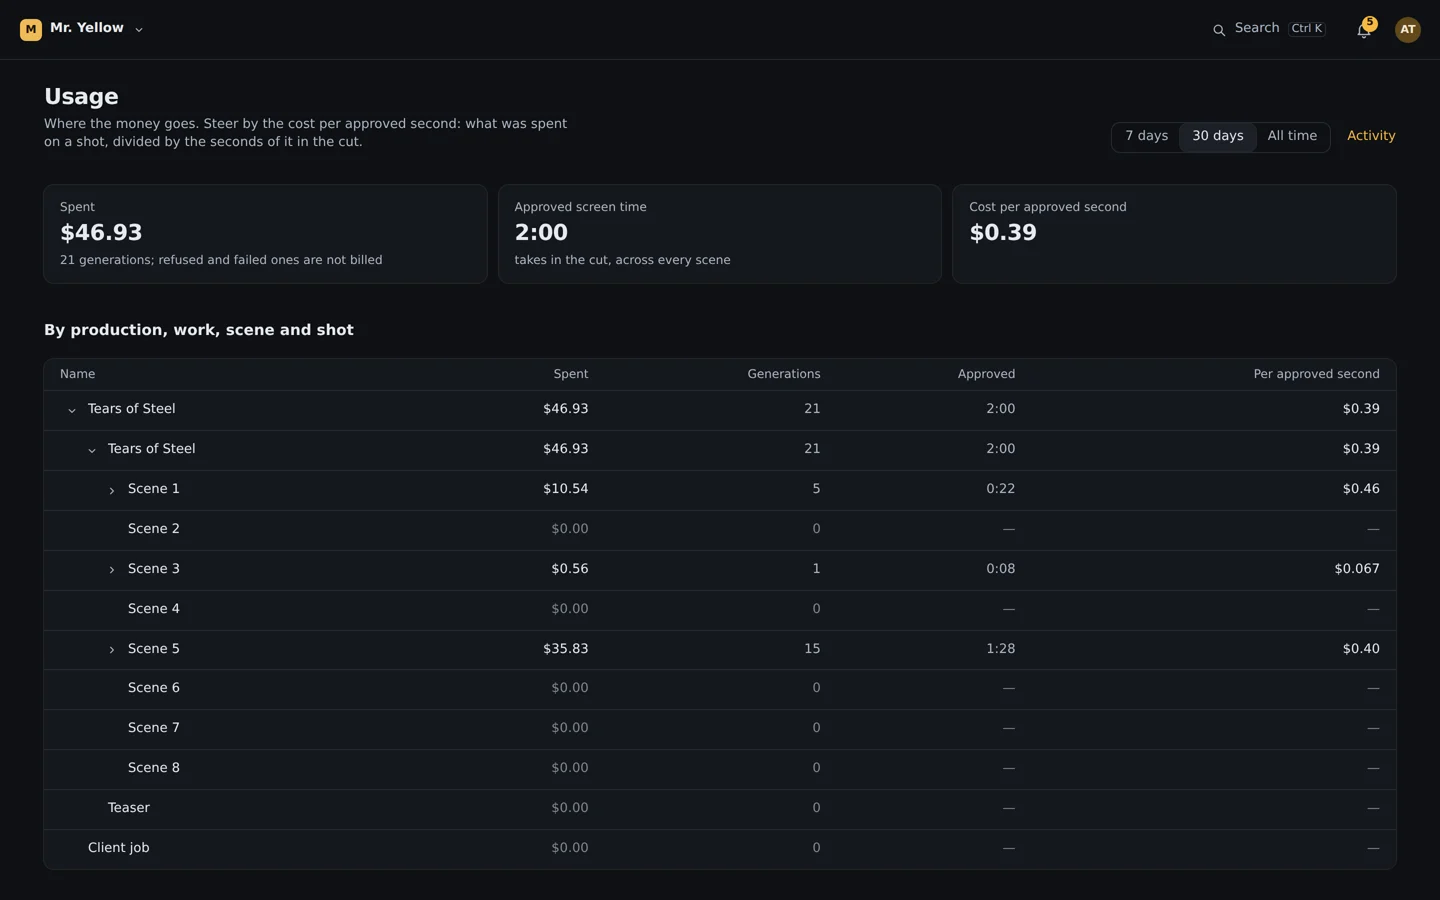Open the Mr. Yellow workspace dropdown chevron
This screenshot has height=900, width=1440.
139,30
